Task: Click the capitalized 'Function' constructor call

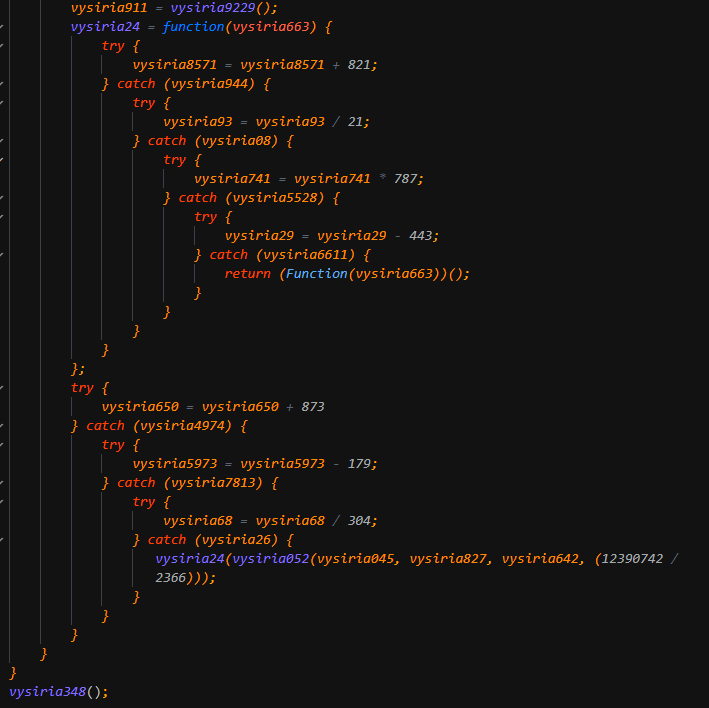Action: click(316, 274)
